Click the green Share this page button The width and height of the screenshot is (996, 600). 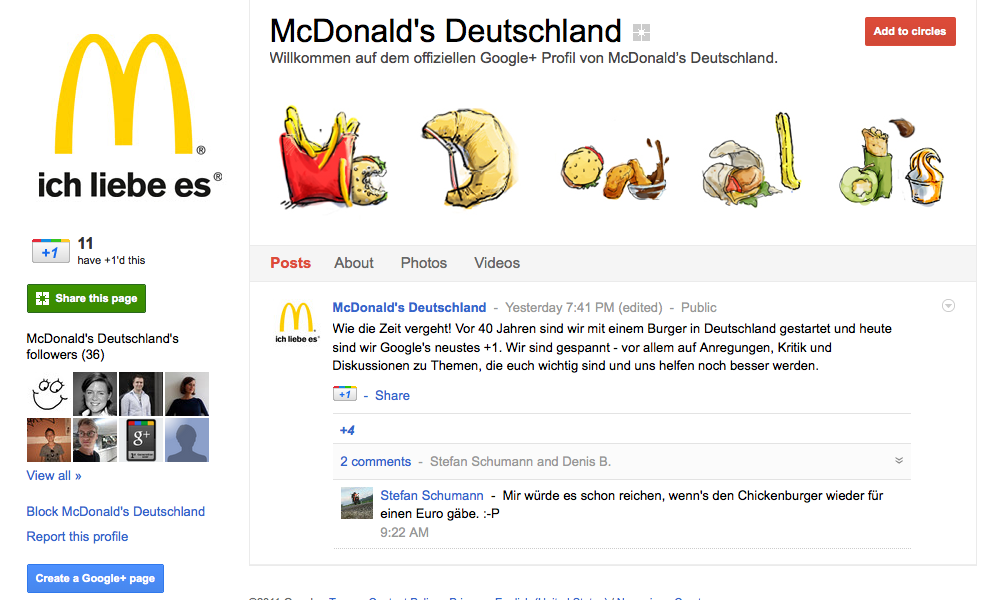tap(86, 298)
